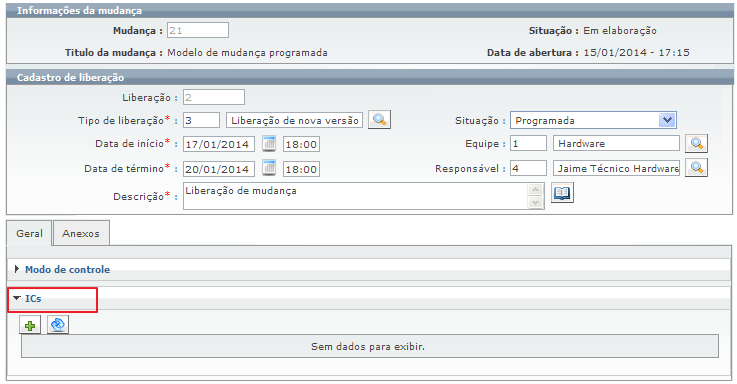Click the Descrição text area
The width and height of the screenshot is (737, 384).
pos(356,196)
